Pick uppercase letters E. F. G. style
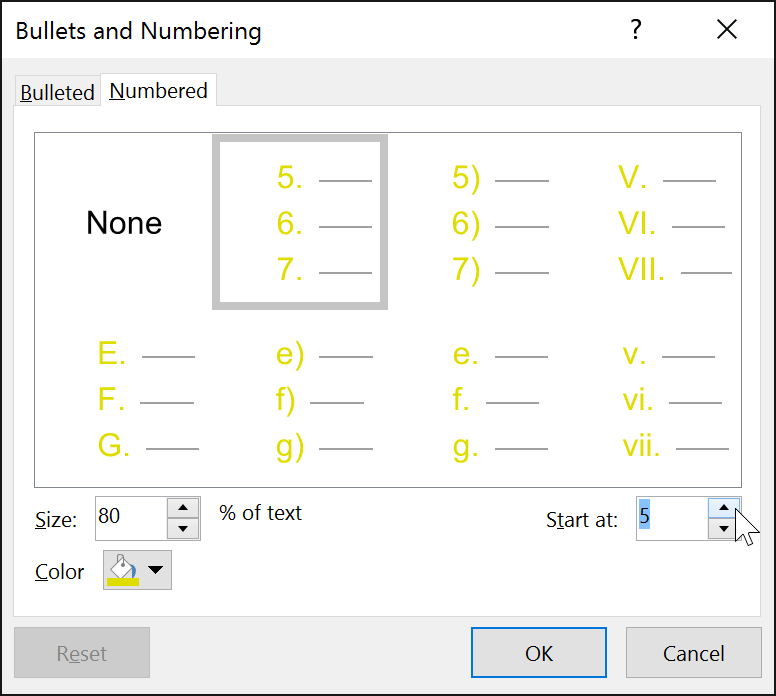This screenshot has width=776, height=696. pos(124,400)
